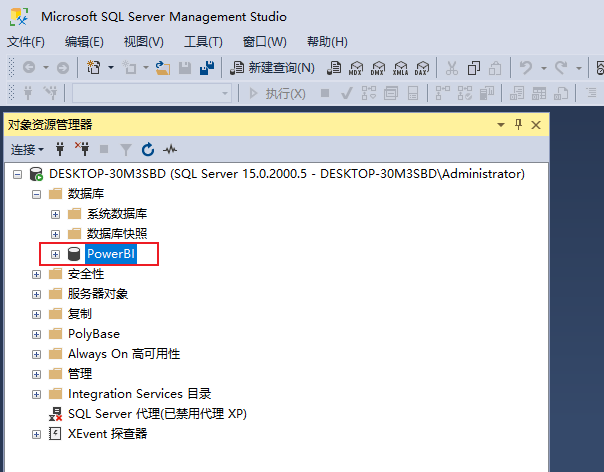Click Connect Object Explorer plug icon
604x472 pixels.
click(x=60, y=149)
